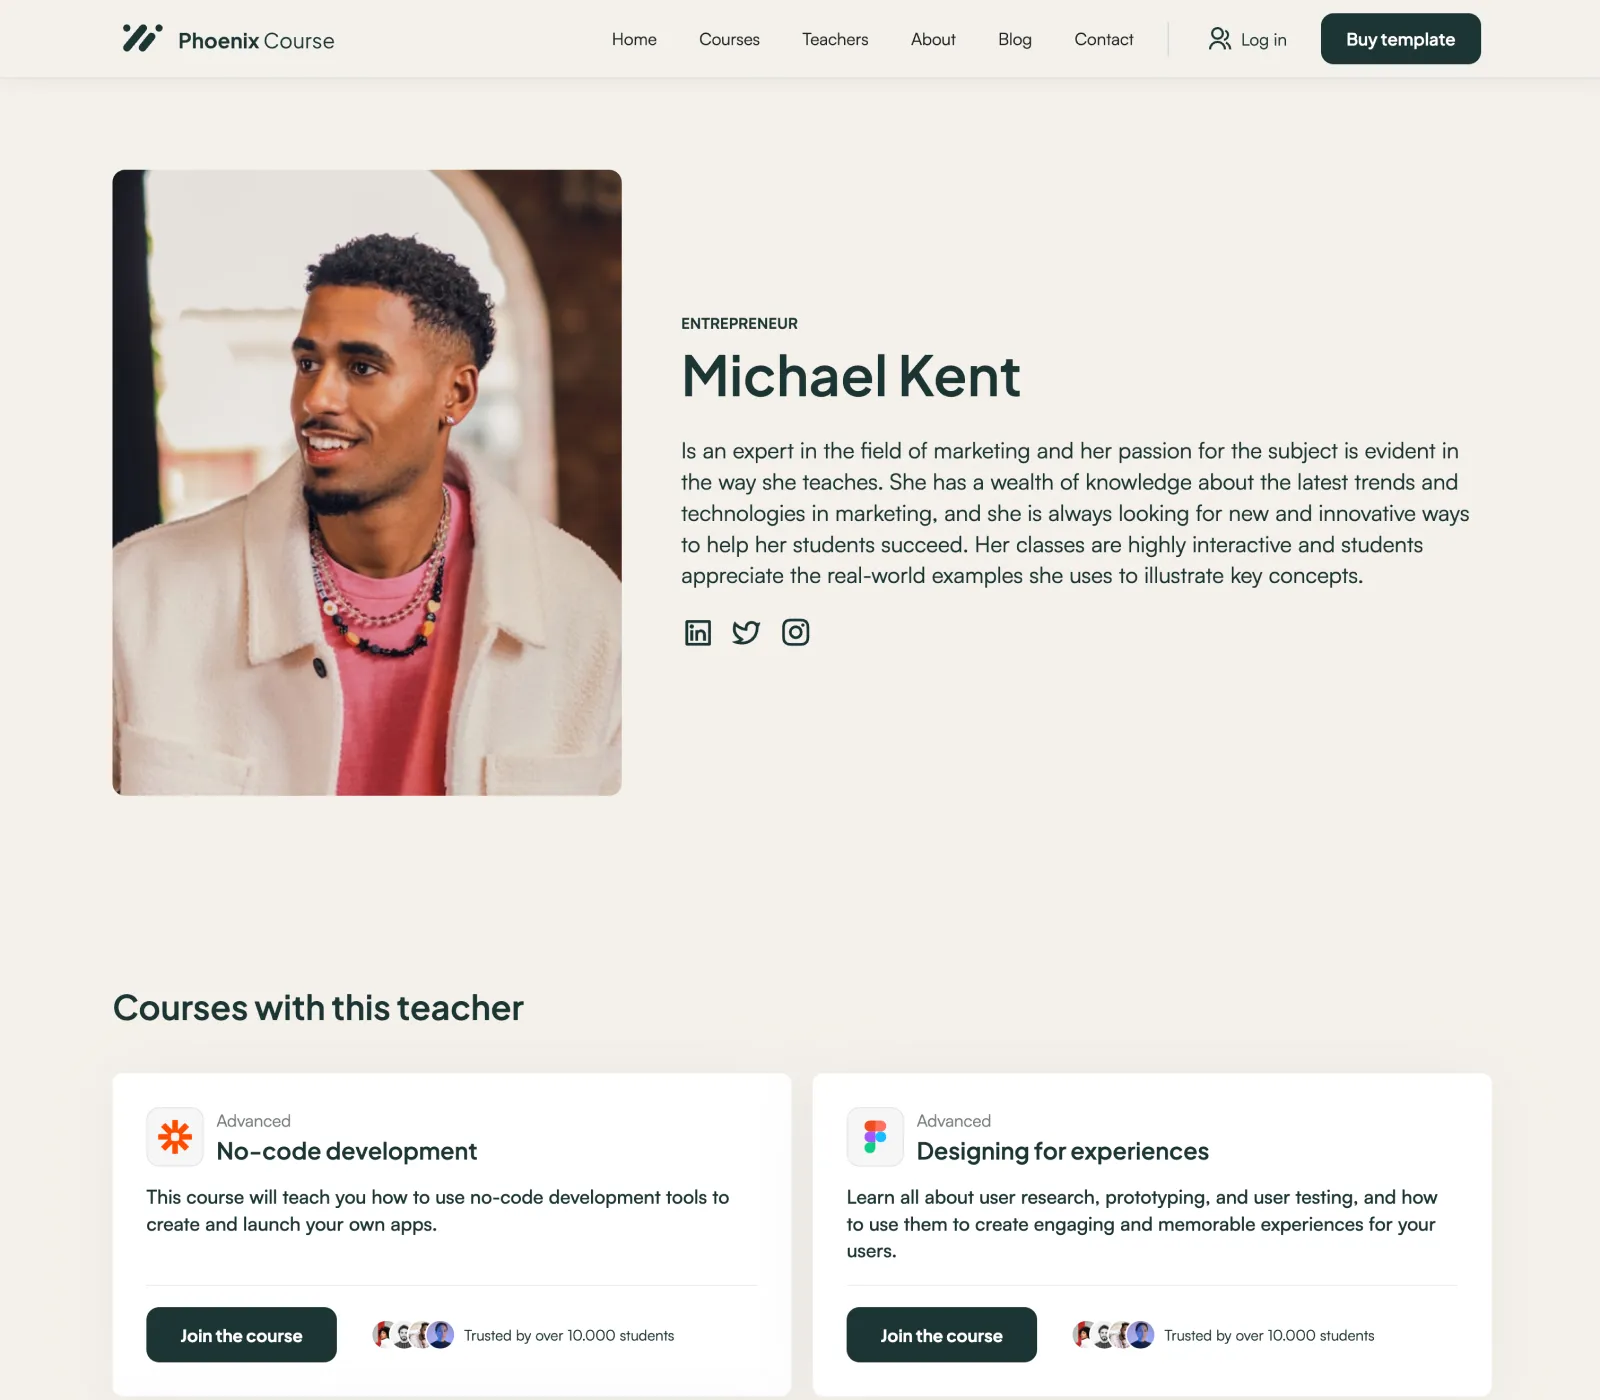Join the No-code development course
1600x1400 pixels.
click(241, 1335)
